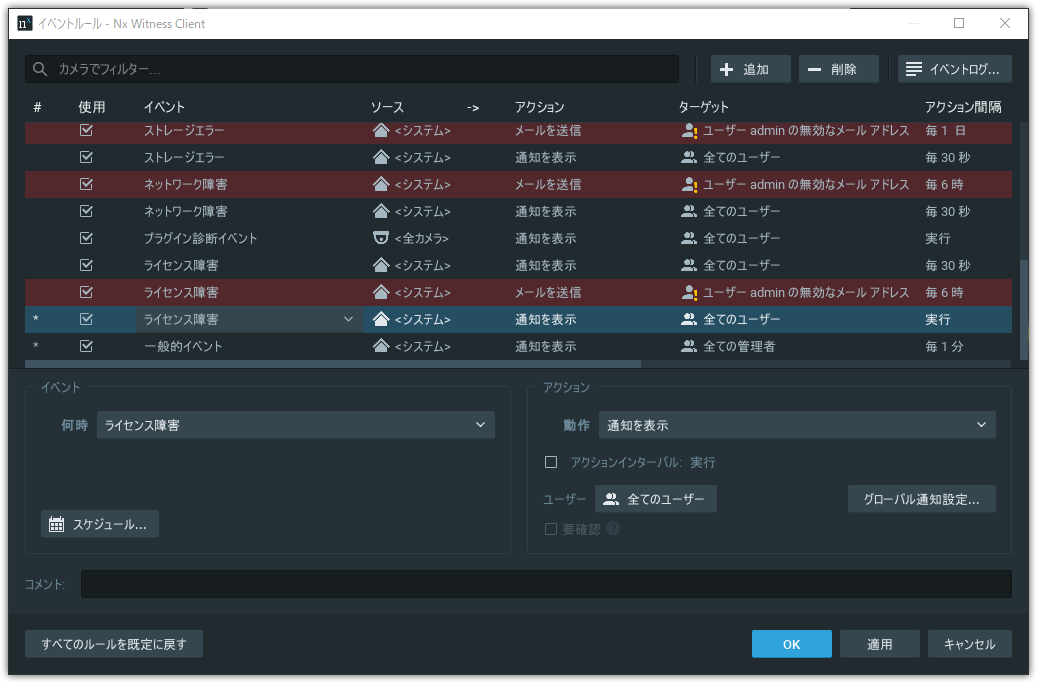The width and height of the screenshot is (1037, 683).
Task: Click source house icon of 一般的イベント row
Action: 381,346
